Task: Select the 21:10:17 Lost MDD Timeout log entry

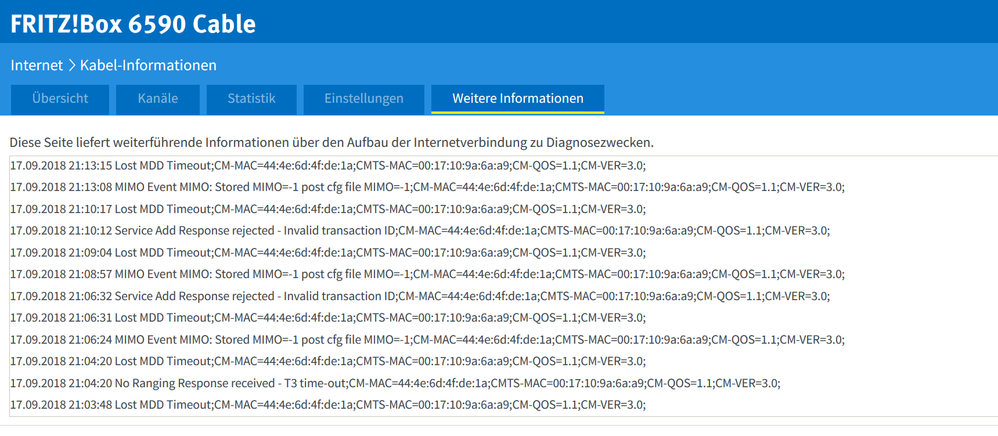Action: [x=328, y=209]
